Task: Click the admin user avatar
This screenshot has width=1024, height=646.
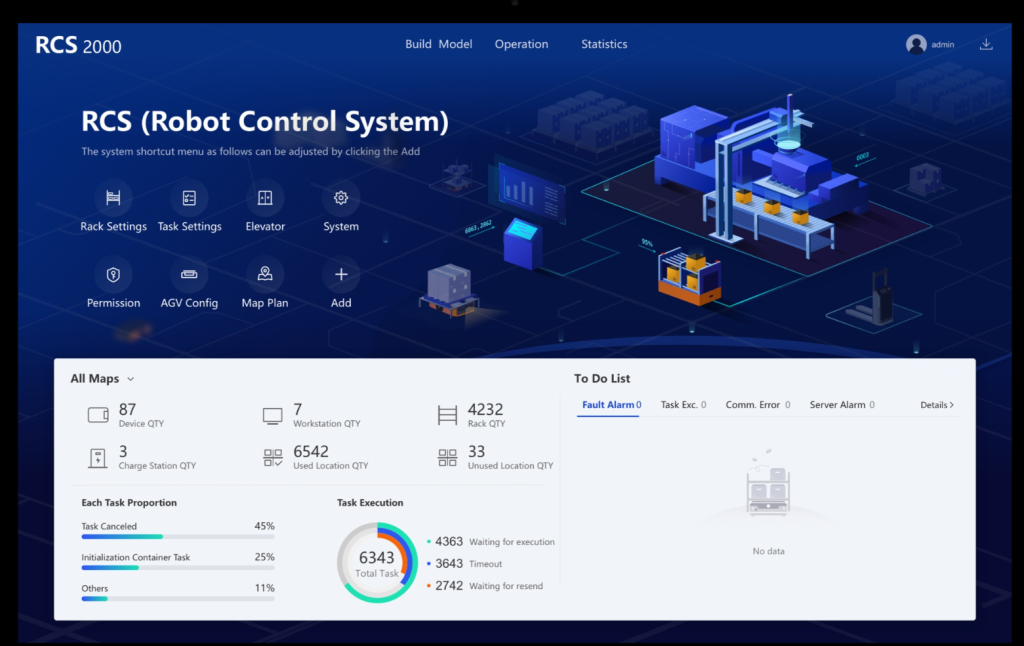Action: [916, 44]
